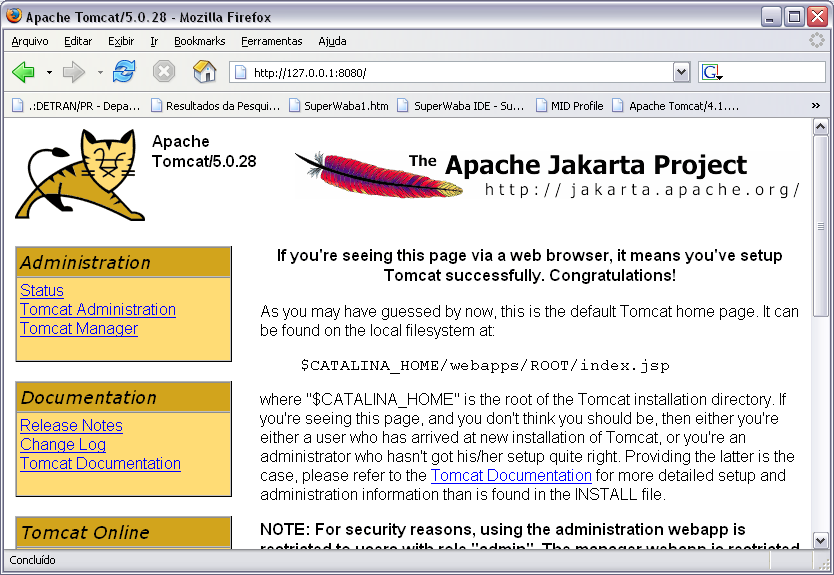
Task: Open the Tomcat Manager link
Action: pyautogui.click(x=79, y=329)
